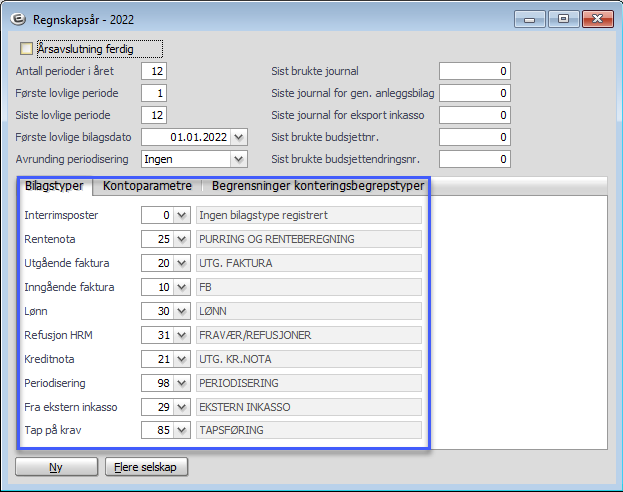Click the Flere selskap button
623x492 pixels.
pyautogui.click(x=146, y=467)
